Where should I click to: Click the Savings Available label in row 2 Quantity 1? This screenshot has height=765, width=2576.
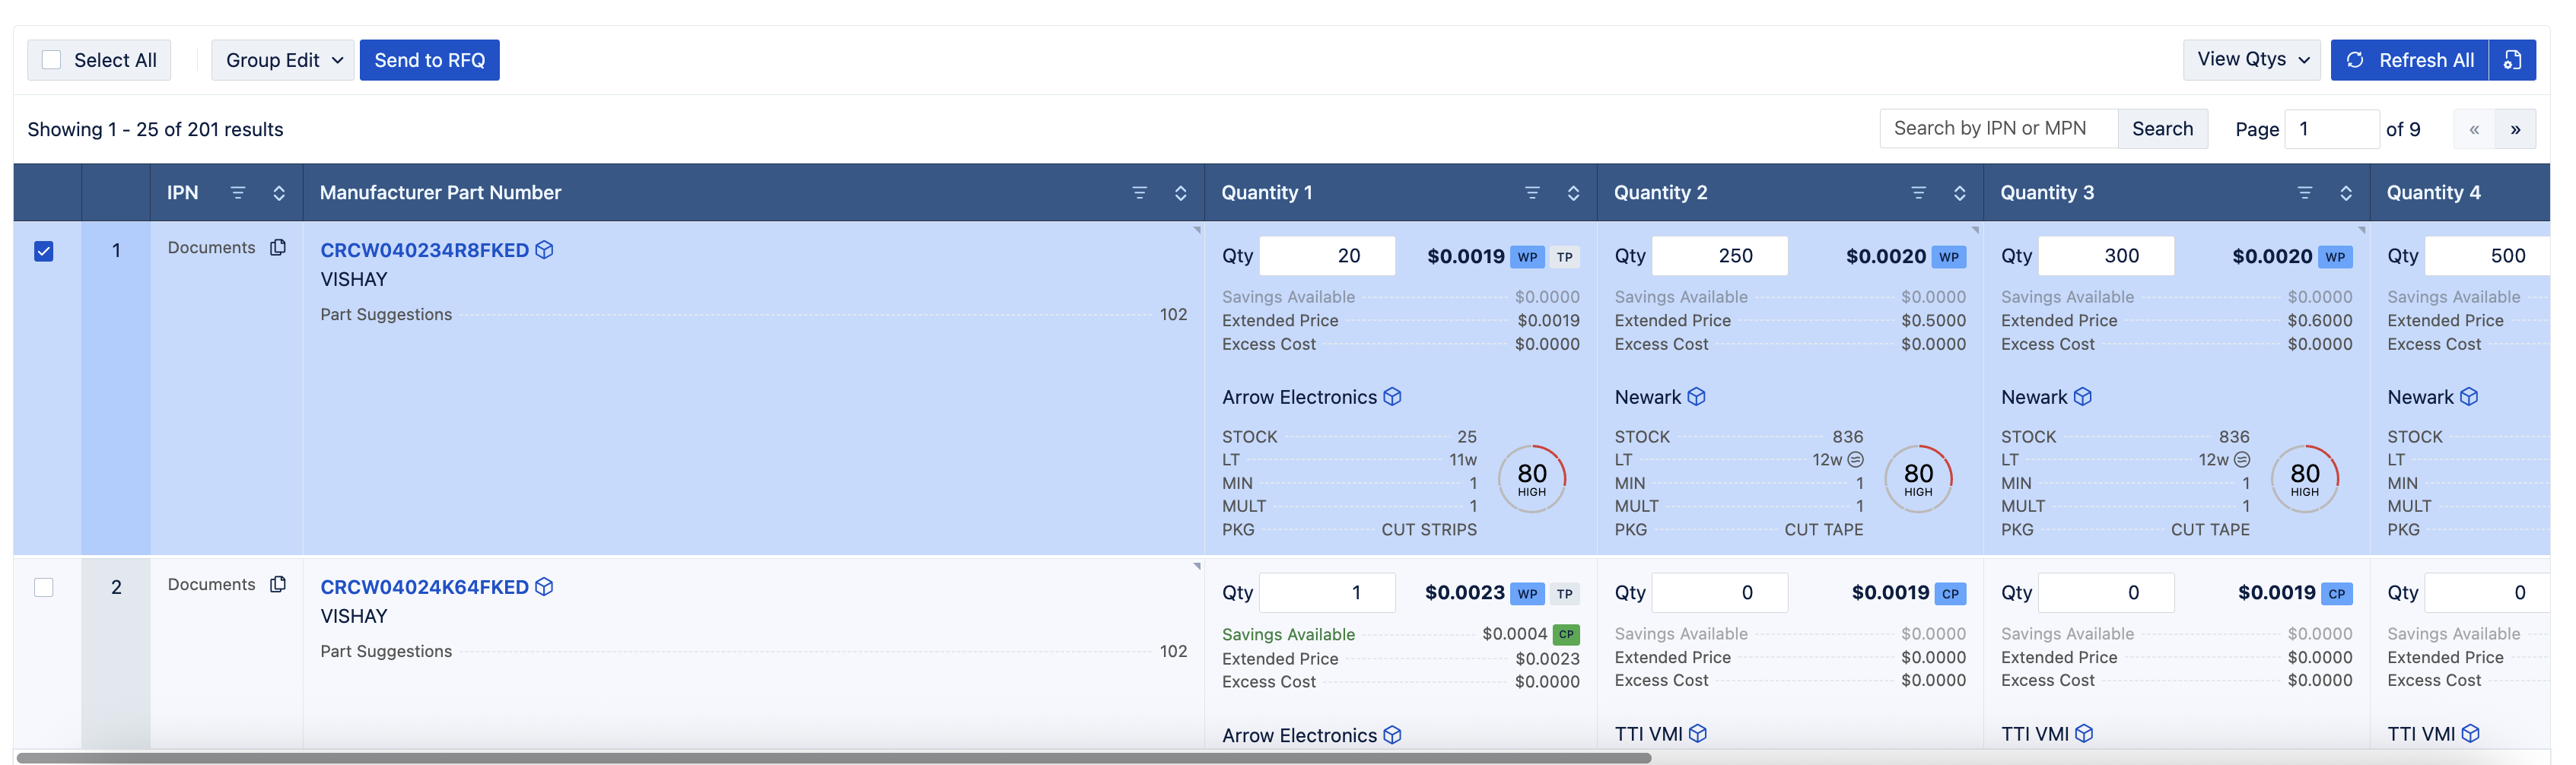tap(1288, 634)
